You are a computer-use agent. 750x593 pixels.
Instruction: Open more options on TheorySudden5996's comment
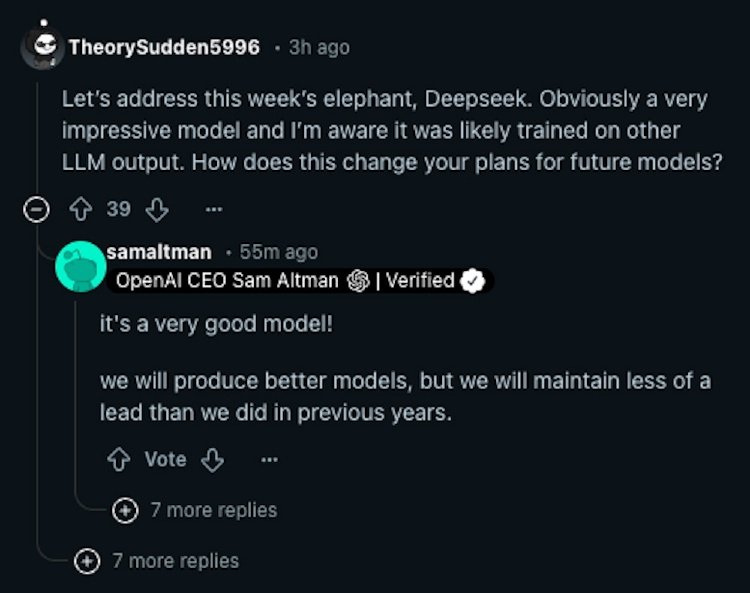click(x=213, y=209)
